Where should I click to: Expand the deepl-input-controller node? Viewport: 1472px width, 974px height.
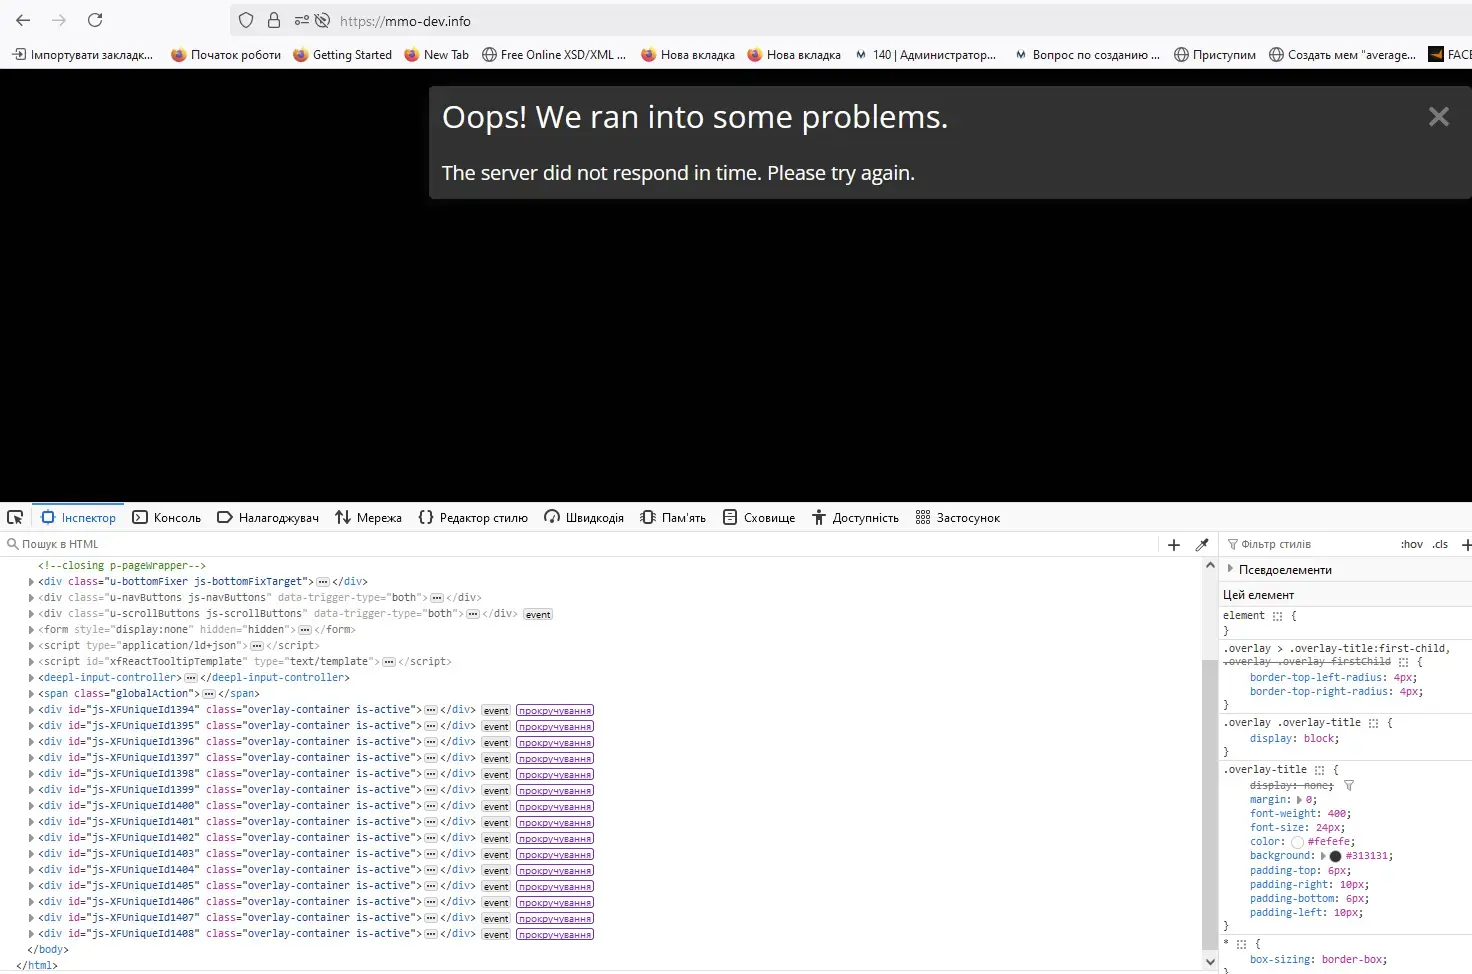pyautogui.click(x=31, y=678)
